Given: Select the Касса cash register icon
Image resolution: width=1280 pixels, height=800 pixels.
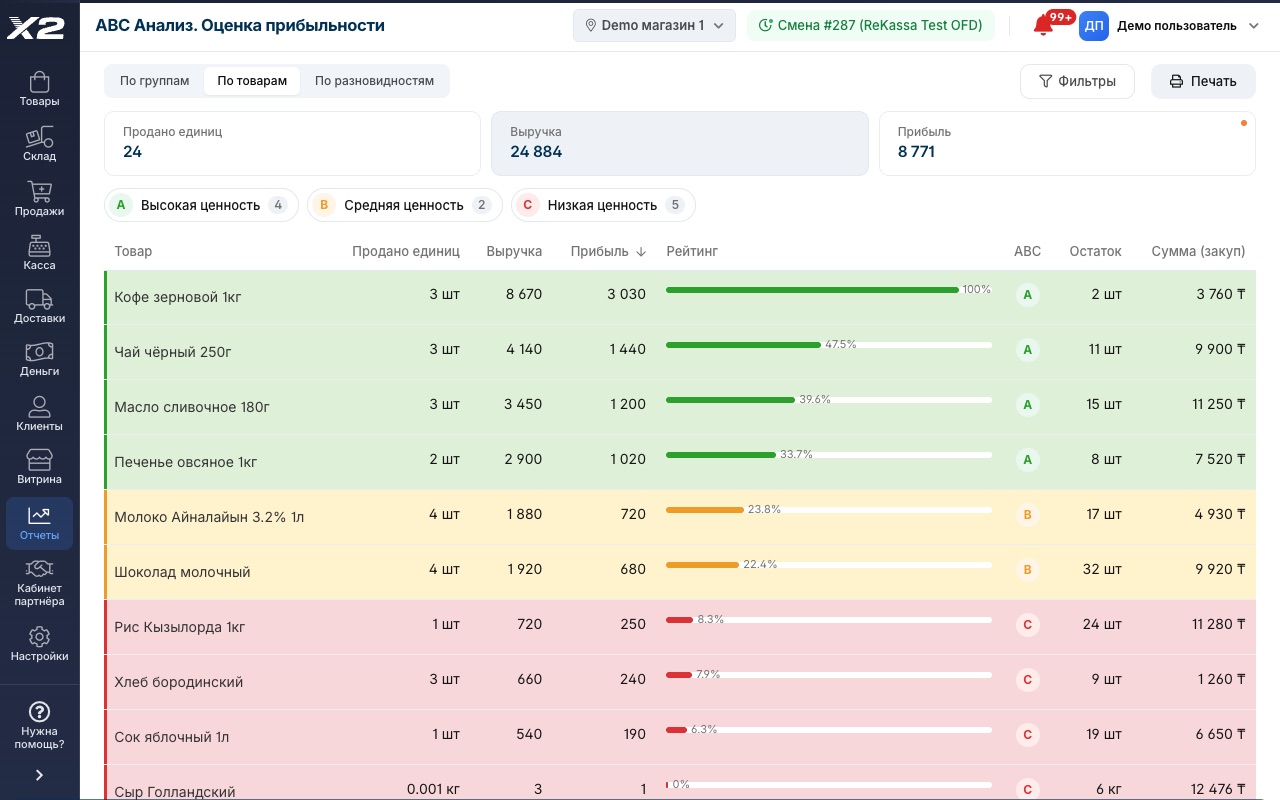Looking at the screenshot, I should (x=39, y=253).
